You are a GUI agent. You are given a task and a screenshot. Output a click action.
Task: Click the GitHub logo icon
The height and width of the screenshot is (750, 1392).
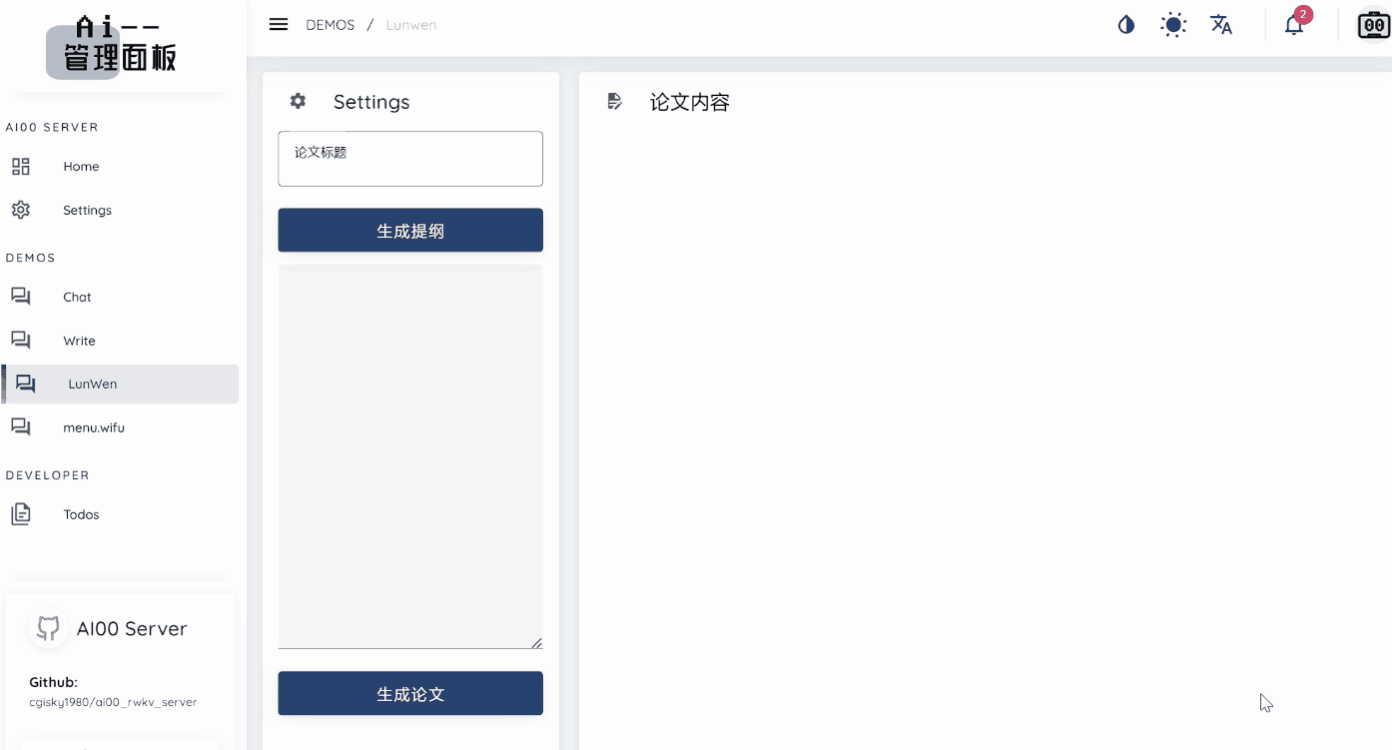pos(47,628)
